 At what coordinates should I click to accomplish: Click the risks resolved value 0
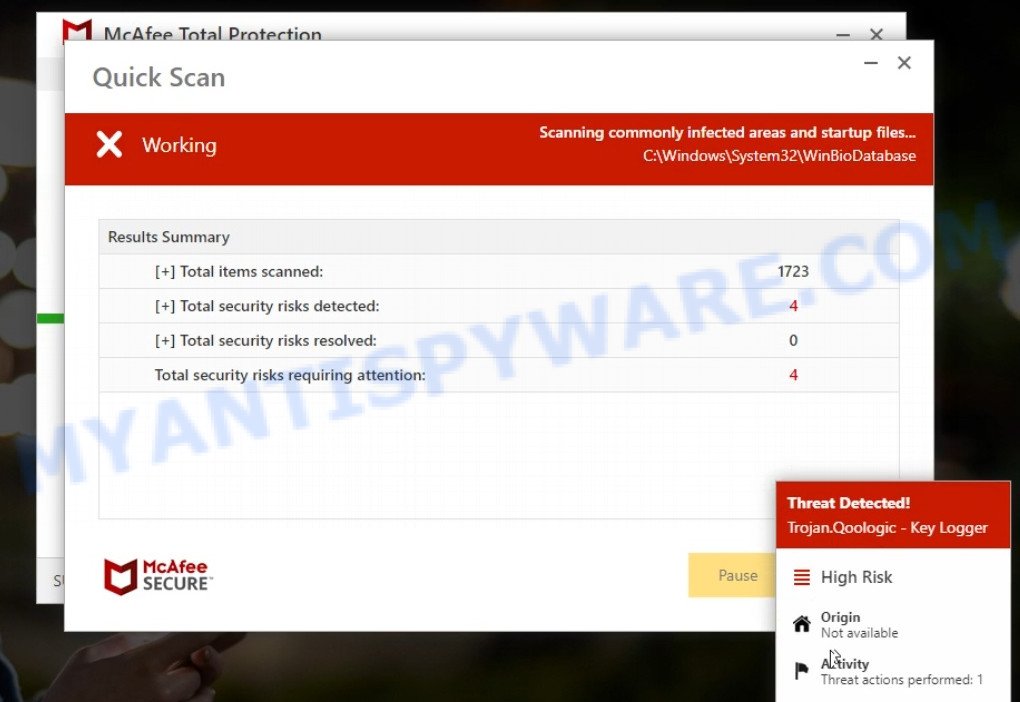pos(793,340)
